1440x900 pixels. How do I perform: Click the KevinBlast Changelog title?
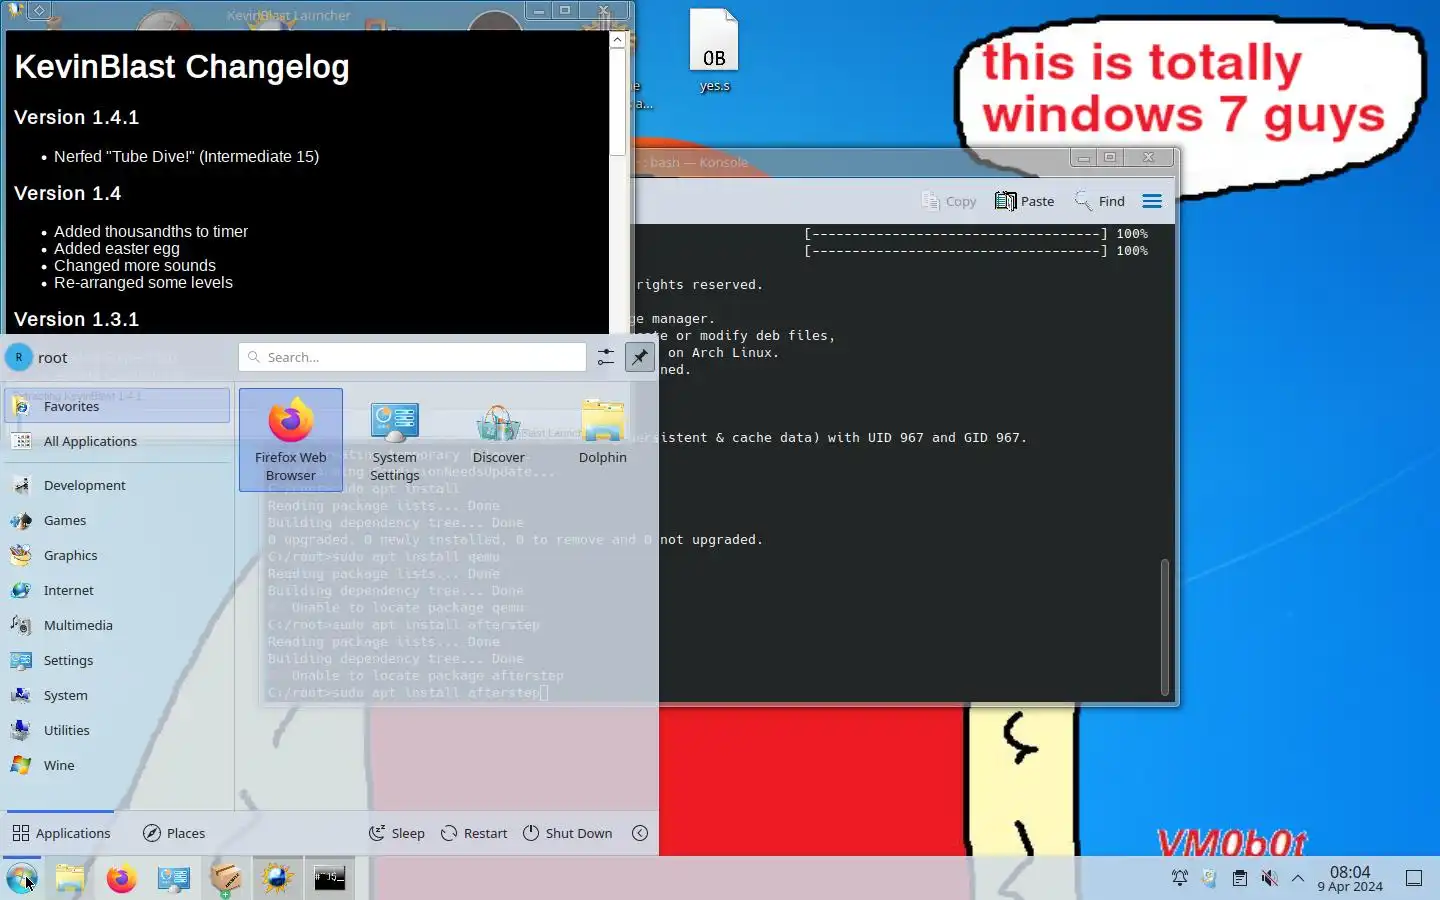[x=182, y=67]
